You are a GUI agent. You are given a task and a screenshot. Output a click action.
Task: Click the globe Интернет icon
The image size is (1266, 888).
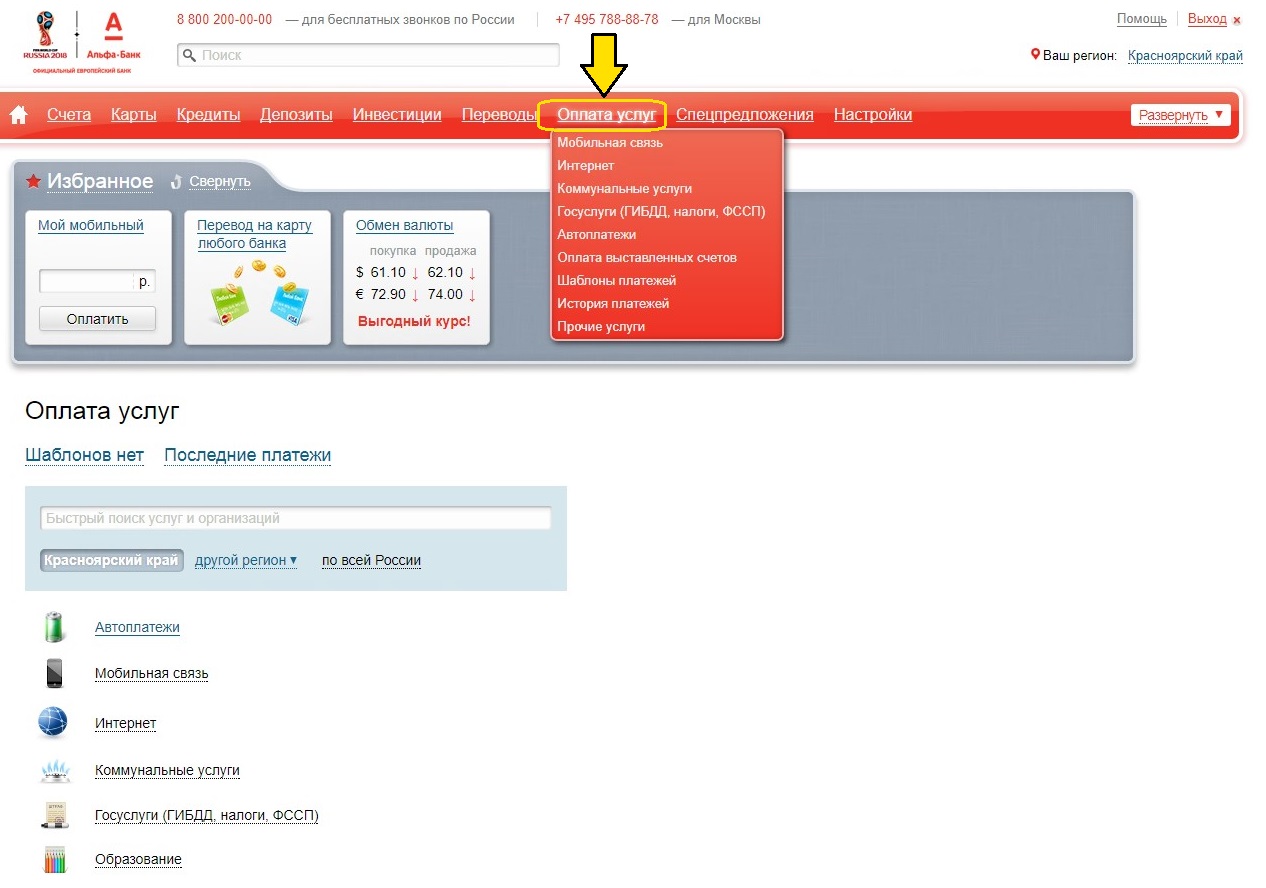tap(53, 722)
